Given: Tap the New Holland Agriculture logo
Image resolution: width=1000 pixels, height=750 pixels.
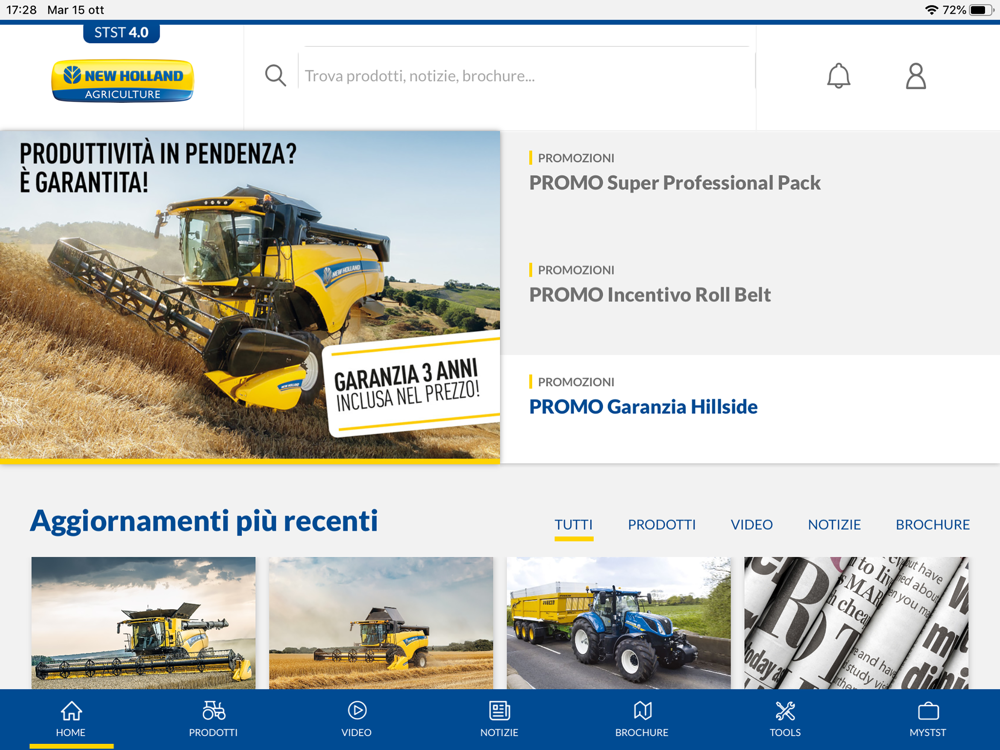Looking at the screenshot, I should pos(122,81).
